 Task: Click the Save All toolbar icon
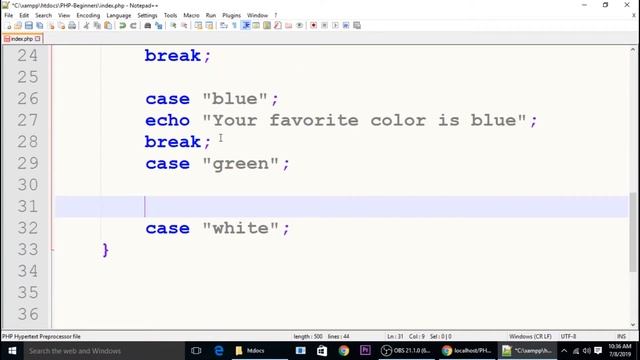tap(40, 26)
